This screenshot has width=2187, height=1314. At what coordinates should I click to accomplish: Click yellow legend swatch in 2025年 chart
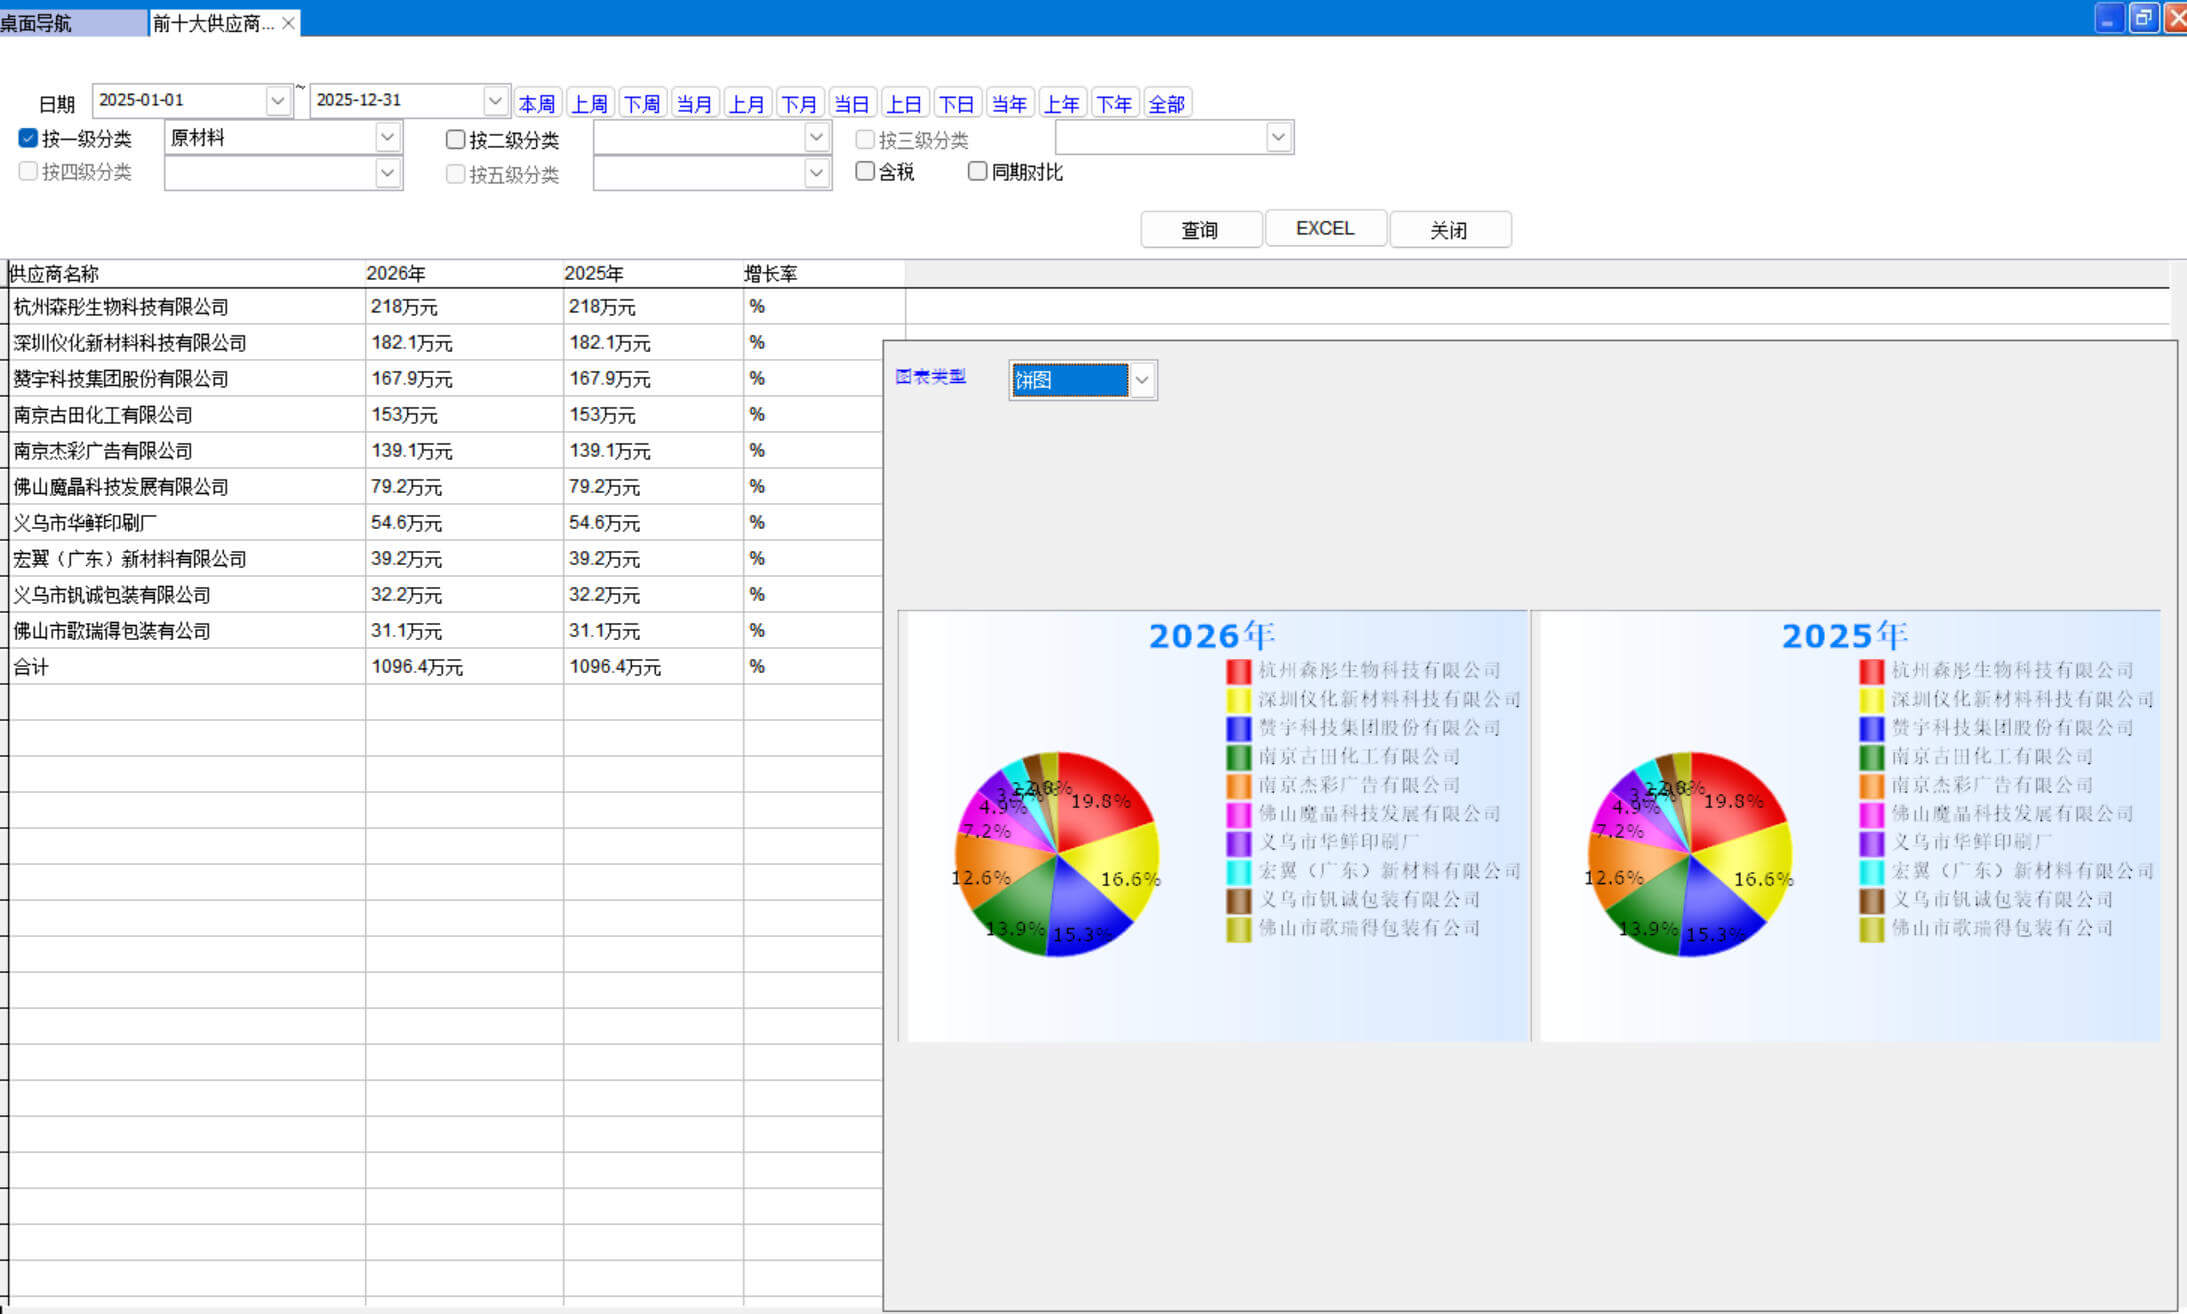pyautogui.click(x=1871, y=700)
